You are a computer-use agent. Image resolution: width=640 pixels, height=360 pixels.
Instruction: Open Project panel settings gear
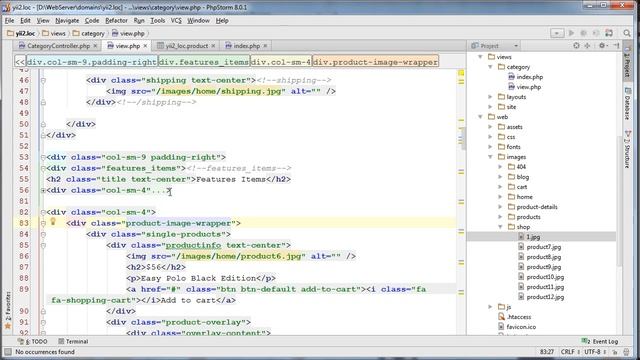click(602, 46)
